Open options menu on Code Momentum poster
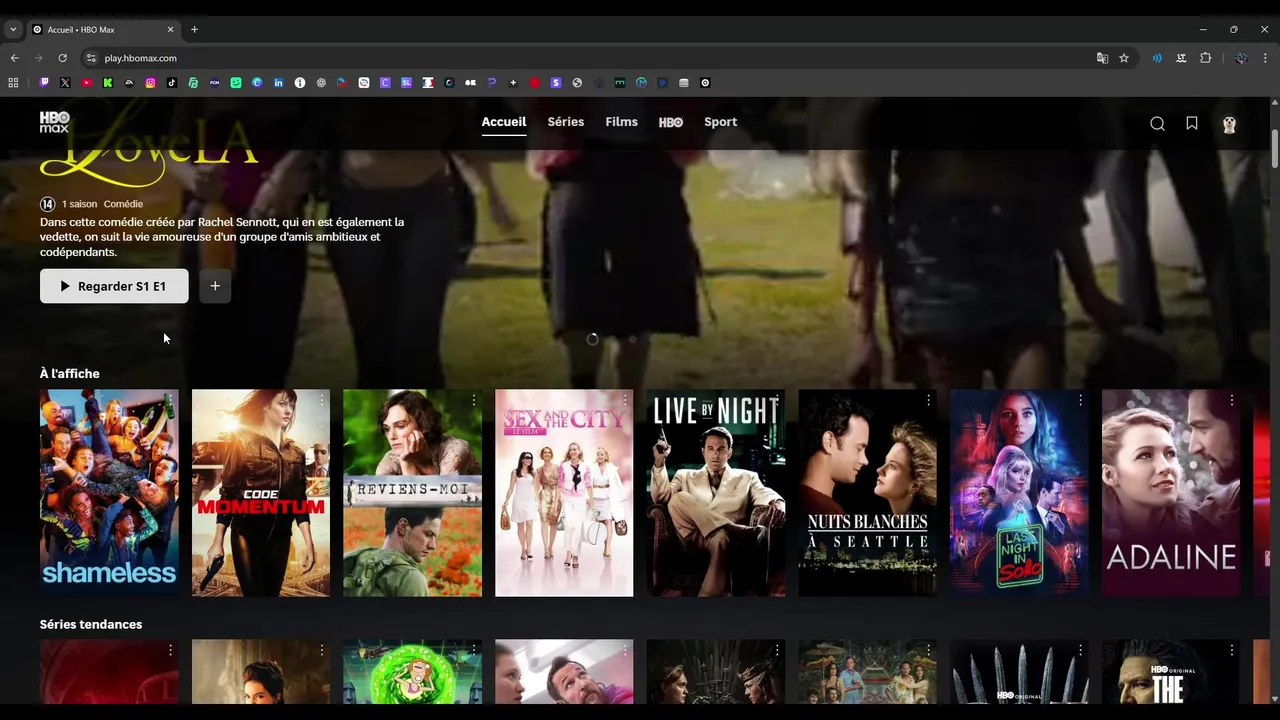 [x=322, y=400]
